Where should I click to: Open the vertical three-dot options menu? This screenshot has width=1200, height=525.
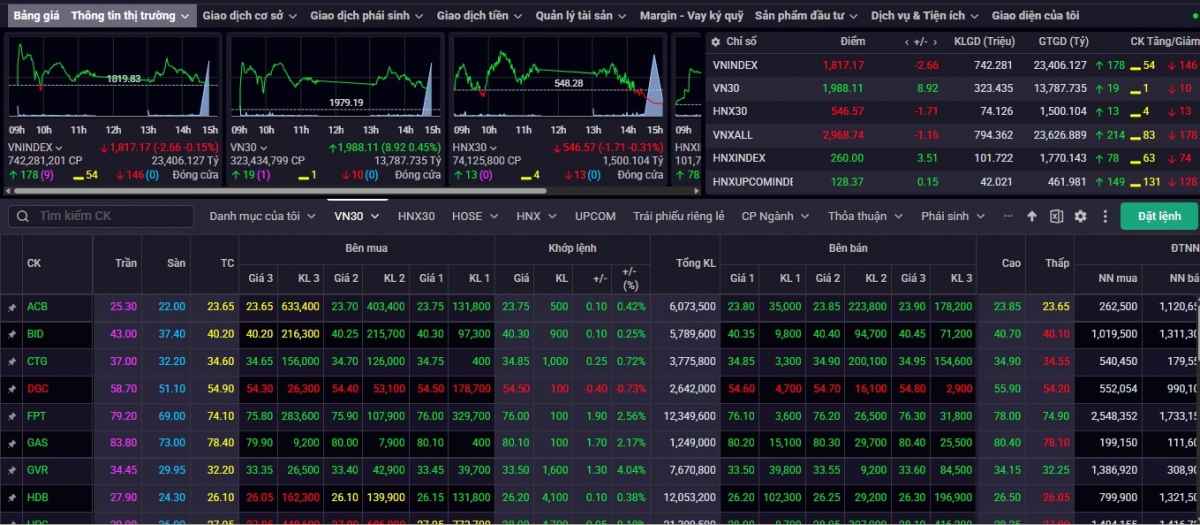coord(1105,216)
